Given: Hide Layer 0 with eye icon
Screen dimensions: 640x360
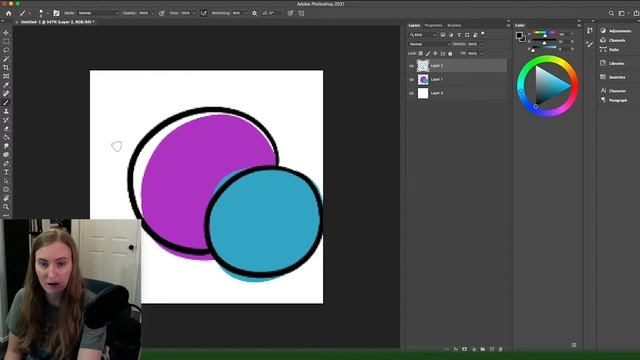Looking at the screenshot, I should tap(411, 93).
